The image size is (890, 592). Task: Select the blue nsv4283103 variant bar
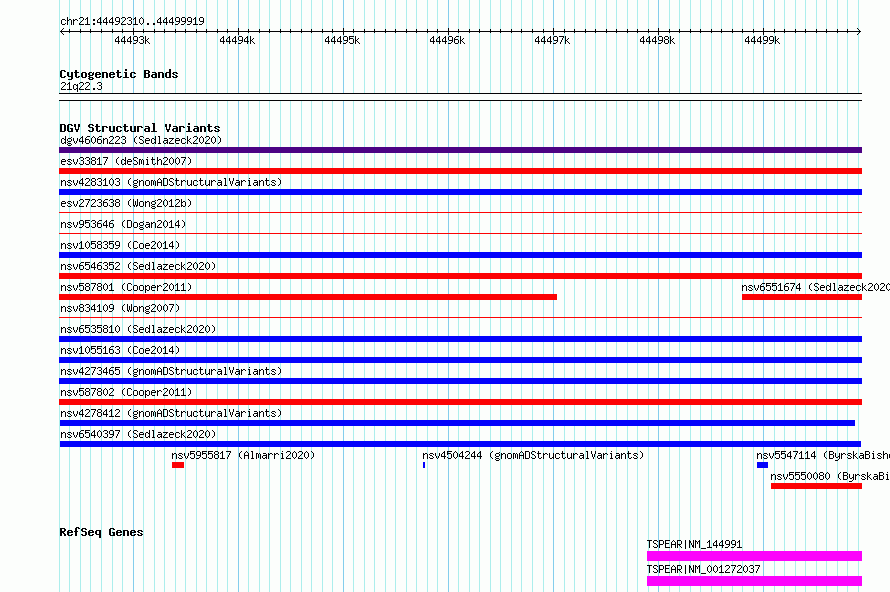[x=460, y=192]
